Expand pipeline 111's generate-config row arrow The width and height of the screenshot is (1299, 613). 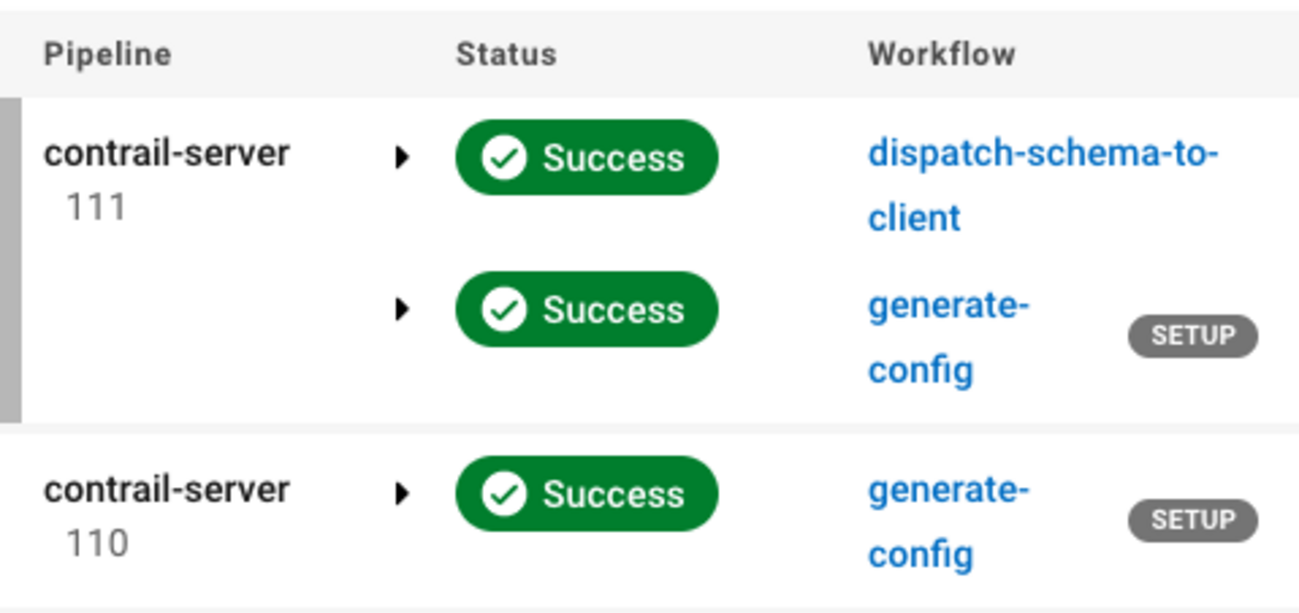click(402, 309)
